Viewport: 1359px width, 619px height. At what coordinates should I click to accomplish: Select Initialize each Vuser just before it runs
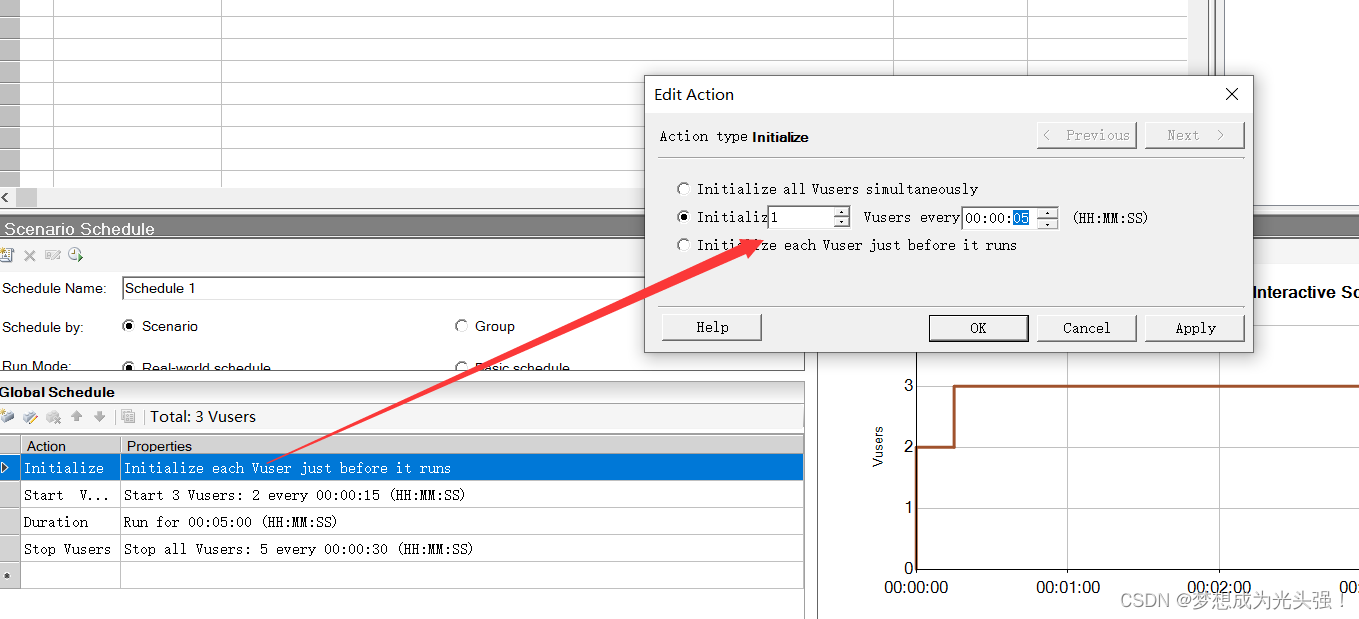tap(683, 244)
